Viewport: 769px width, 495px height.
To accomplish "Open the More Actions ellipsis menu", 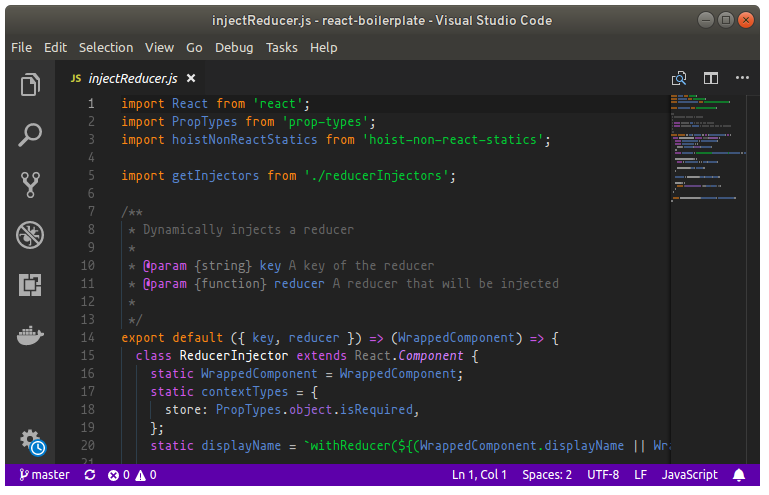I will (742, 78).
